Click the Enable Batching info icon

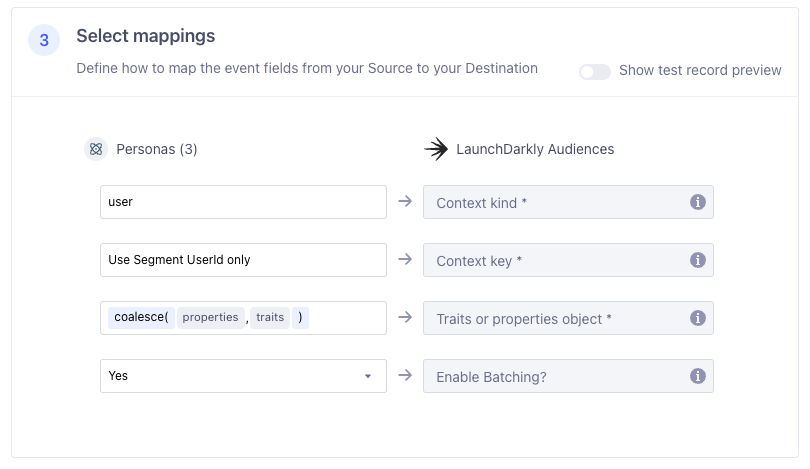(x=698, y=376)
